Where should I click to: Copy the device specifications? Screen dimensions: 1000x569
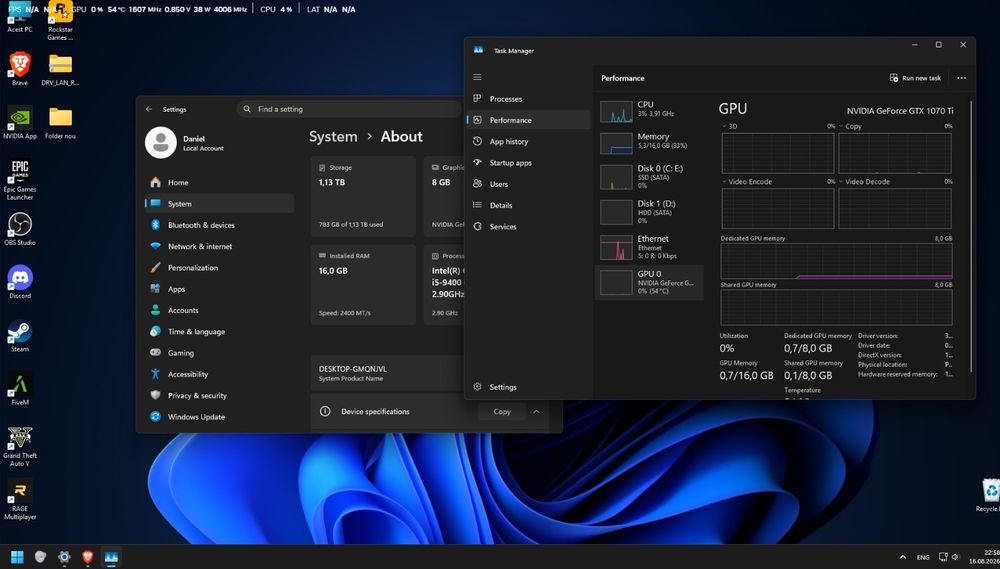click(x=501, y=411)
